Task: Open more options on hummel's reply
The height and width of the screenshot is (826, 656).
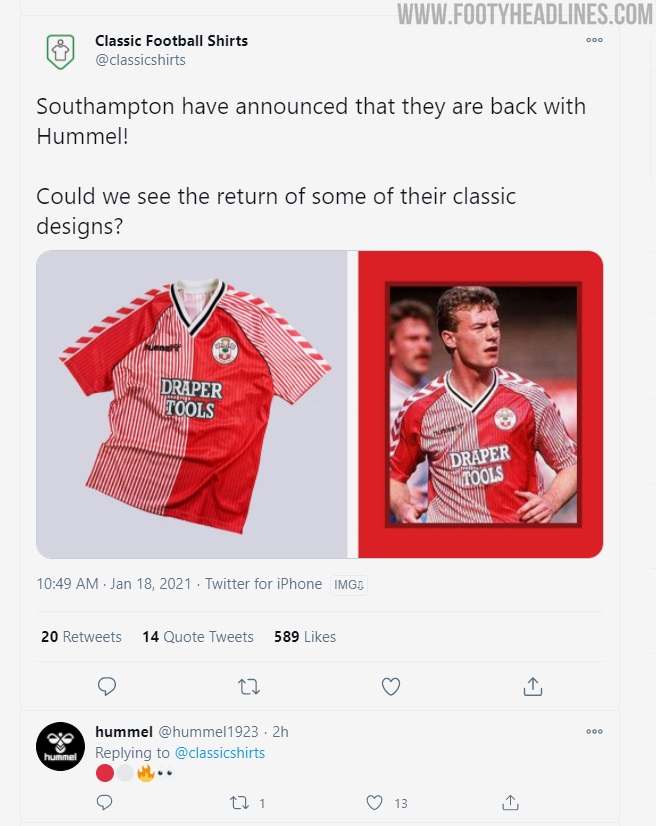Action: [x=594, y=732]
